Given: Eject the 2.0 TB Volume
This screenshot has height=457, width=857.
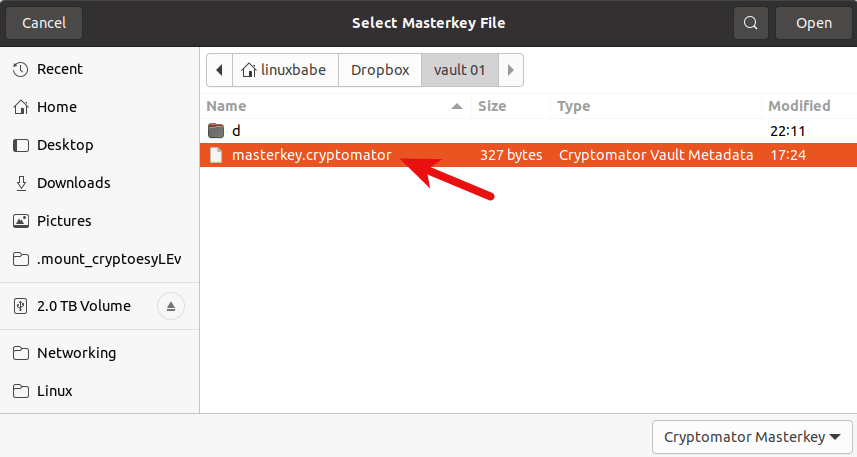Looking at the screenshot, I should click(x=171, y=306).
